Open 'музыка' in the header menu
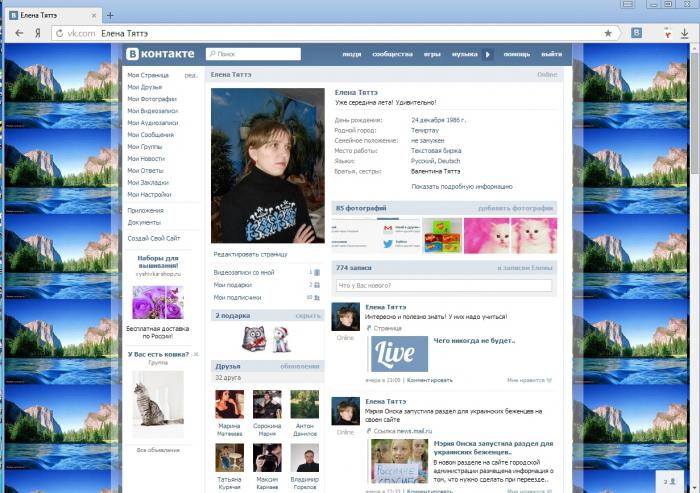The image size is (700, 493). coord(465,54)
